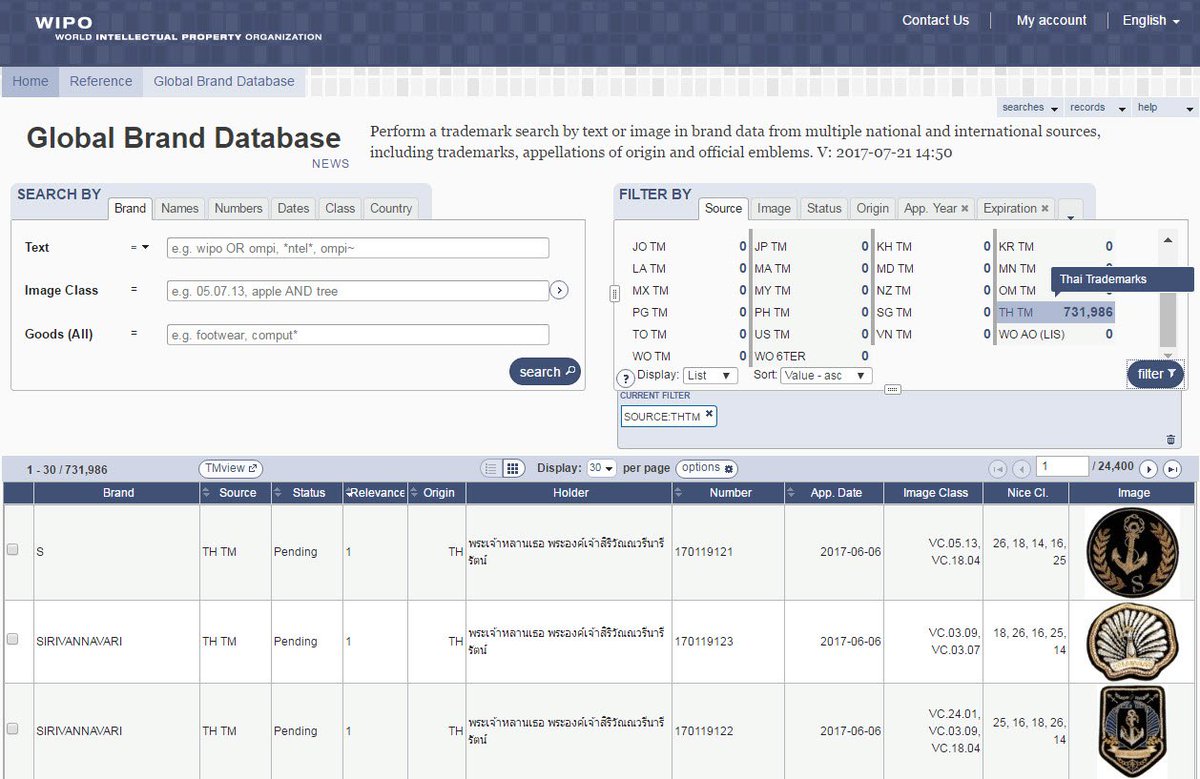Open results options gear button

tap(707, 468)
